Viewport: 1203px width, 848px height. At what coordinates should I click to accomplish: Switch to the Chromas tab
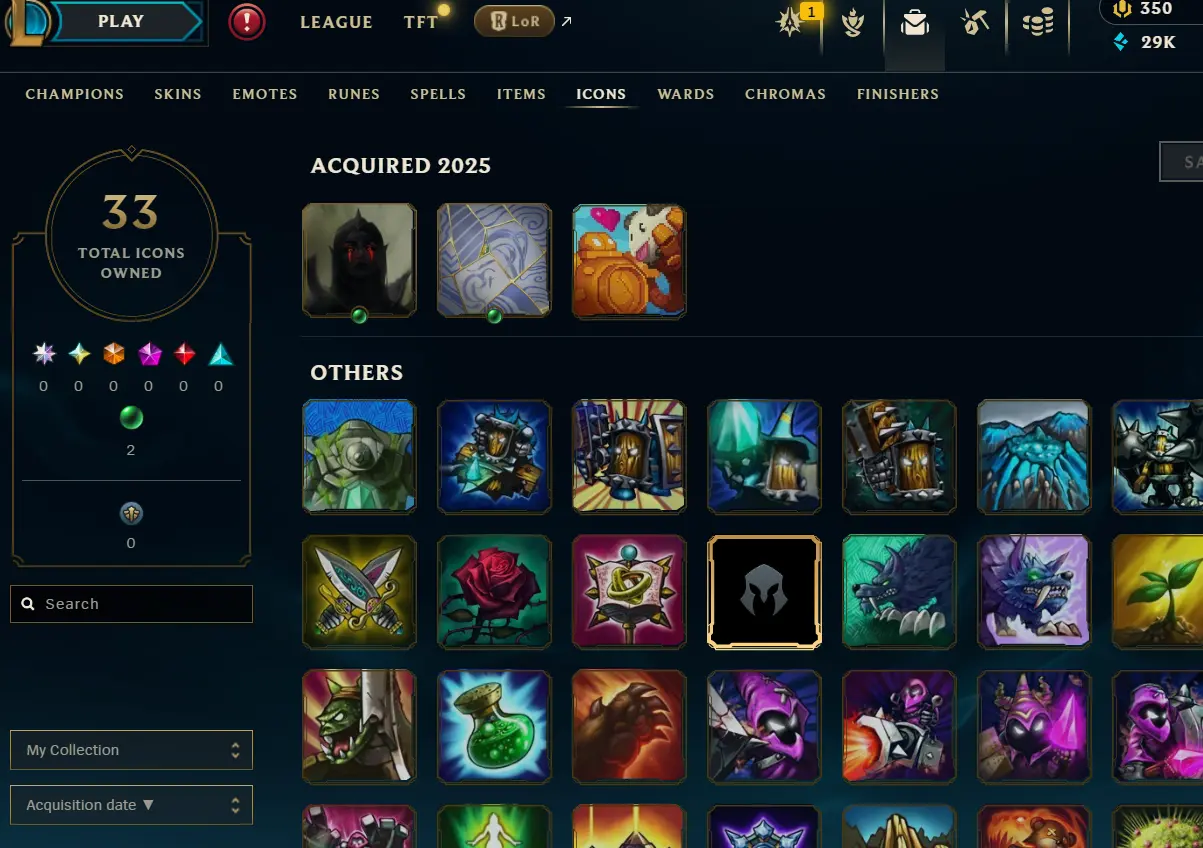click(x=785, y=94)
